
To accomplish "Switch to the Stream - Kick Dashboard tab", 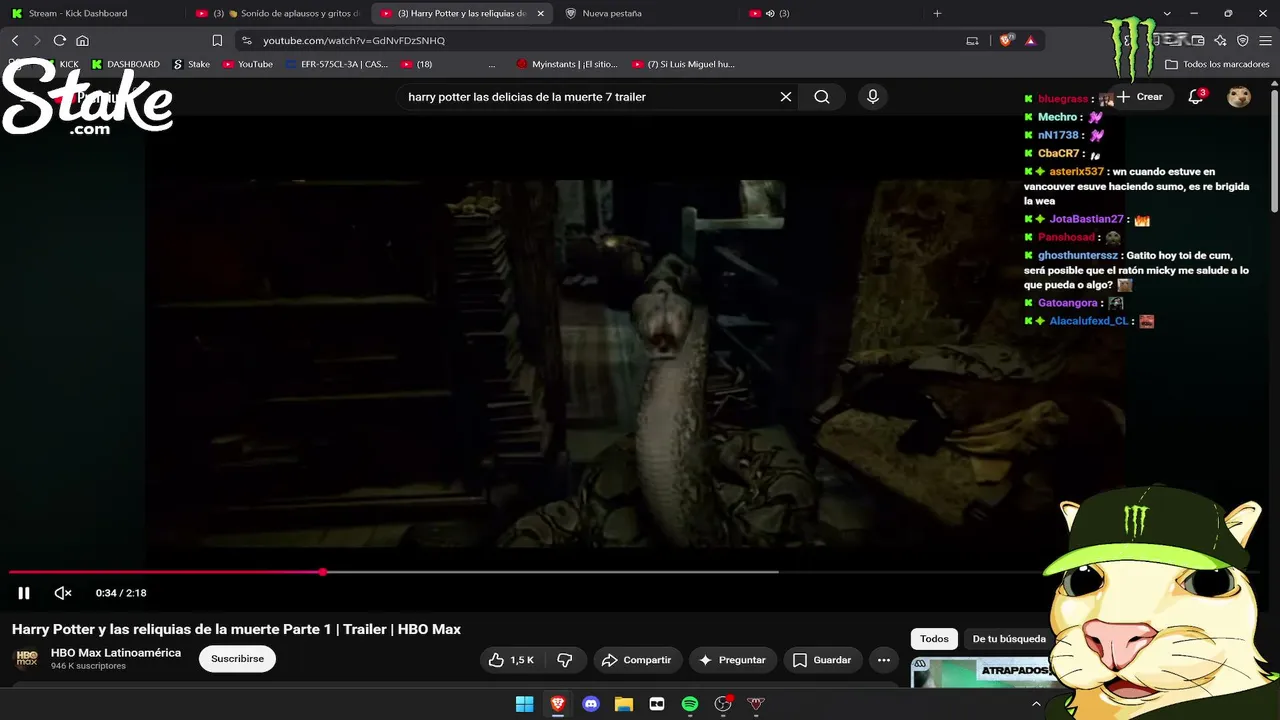I will [90, 14].
